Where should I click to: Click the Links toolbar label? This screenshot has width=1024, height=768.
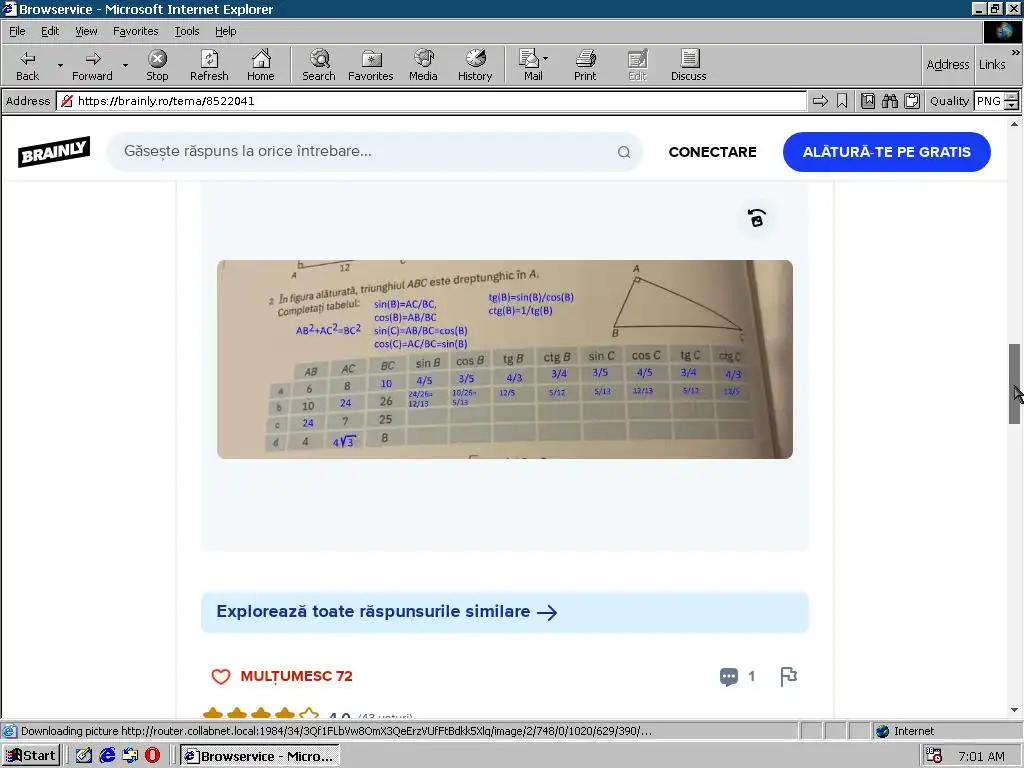tap(991, 64)
